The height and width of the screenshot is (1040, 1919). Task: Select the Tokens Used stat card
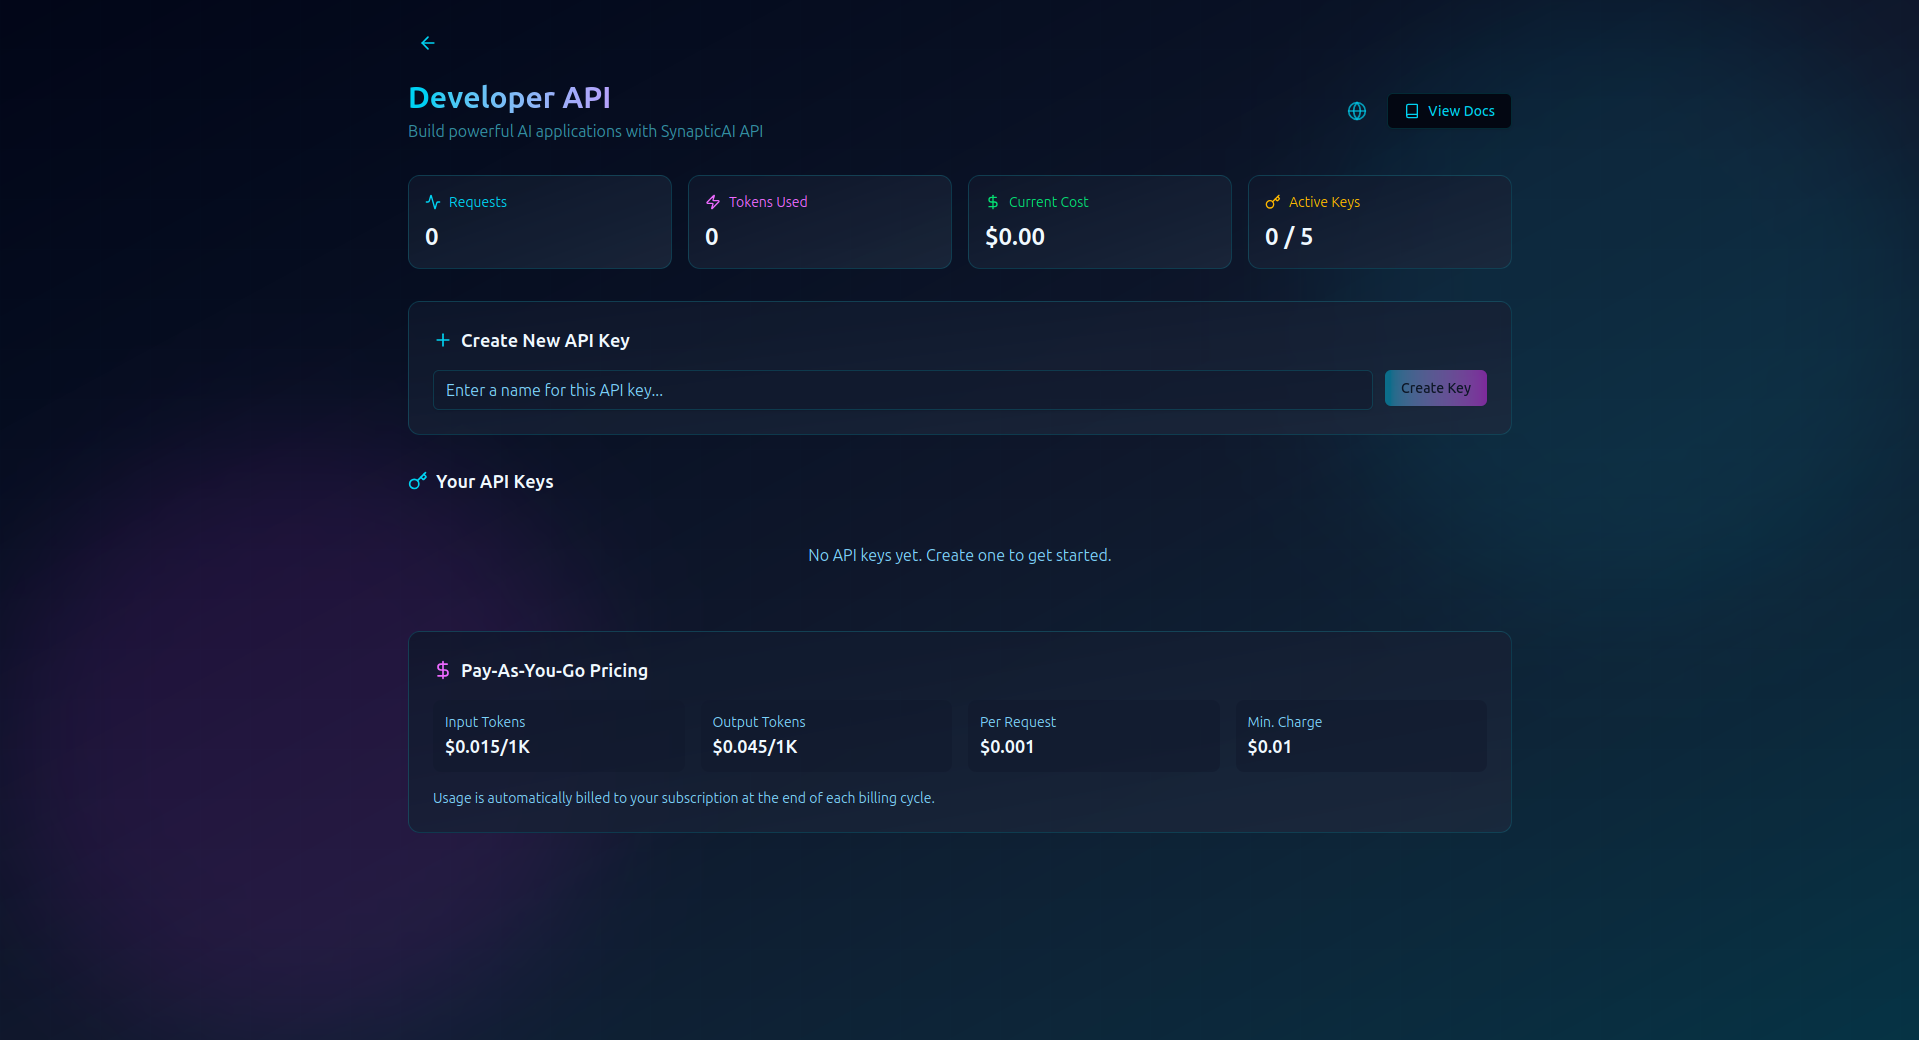click(819, 221)
